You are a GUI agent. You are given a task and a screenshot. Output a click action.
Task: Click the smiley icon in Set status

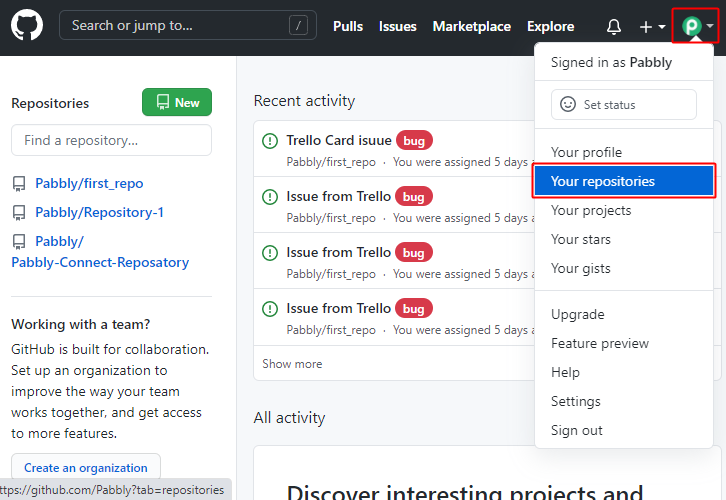(568, 104)
